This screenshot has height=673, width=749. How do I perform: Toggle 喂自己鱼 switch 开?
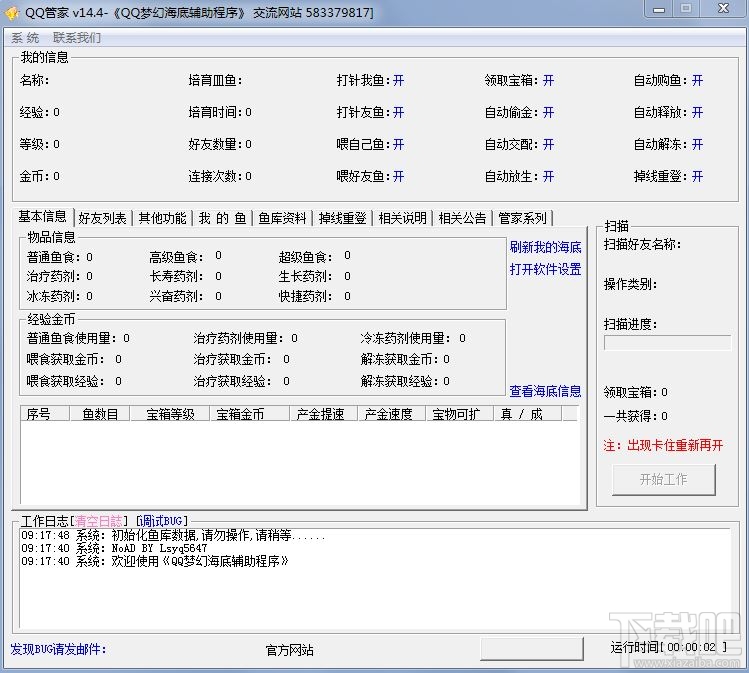point(398,144)
